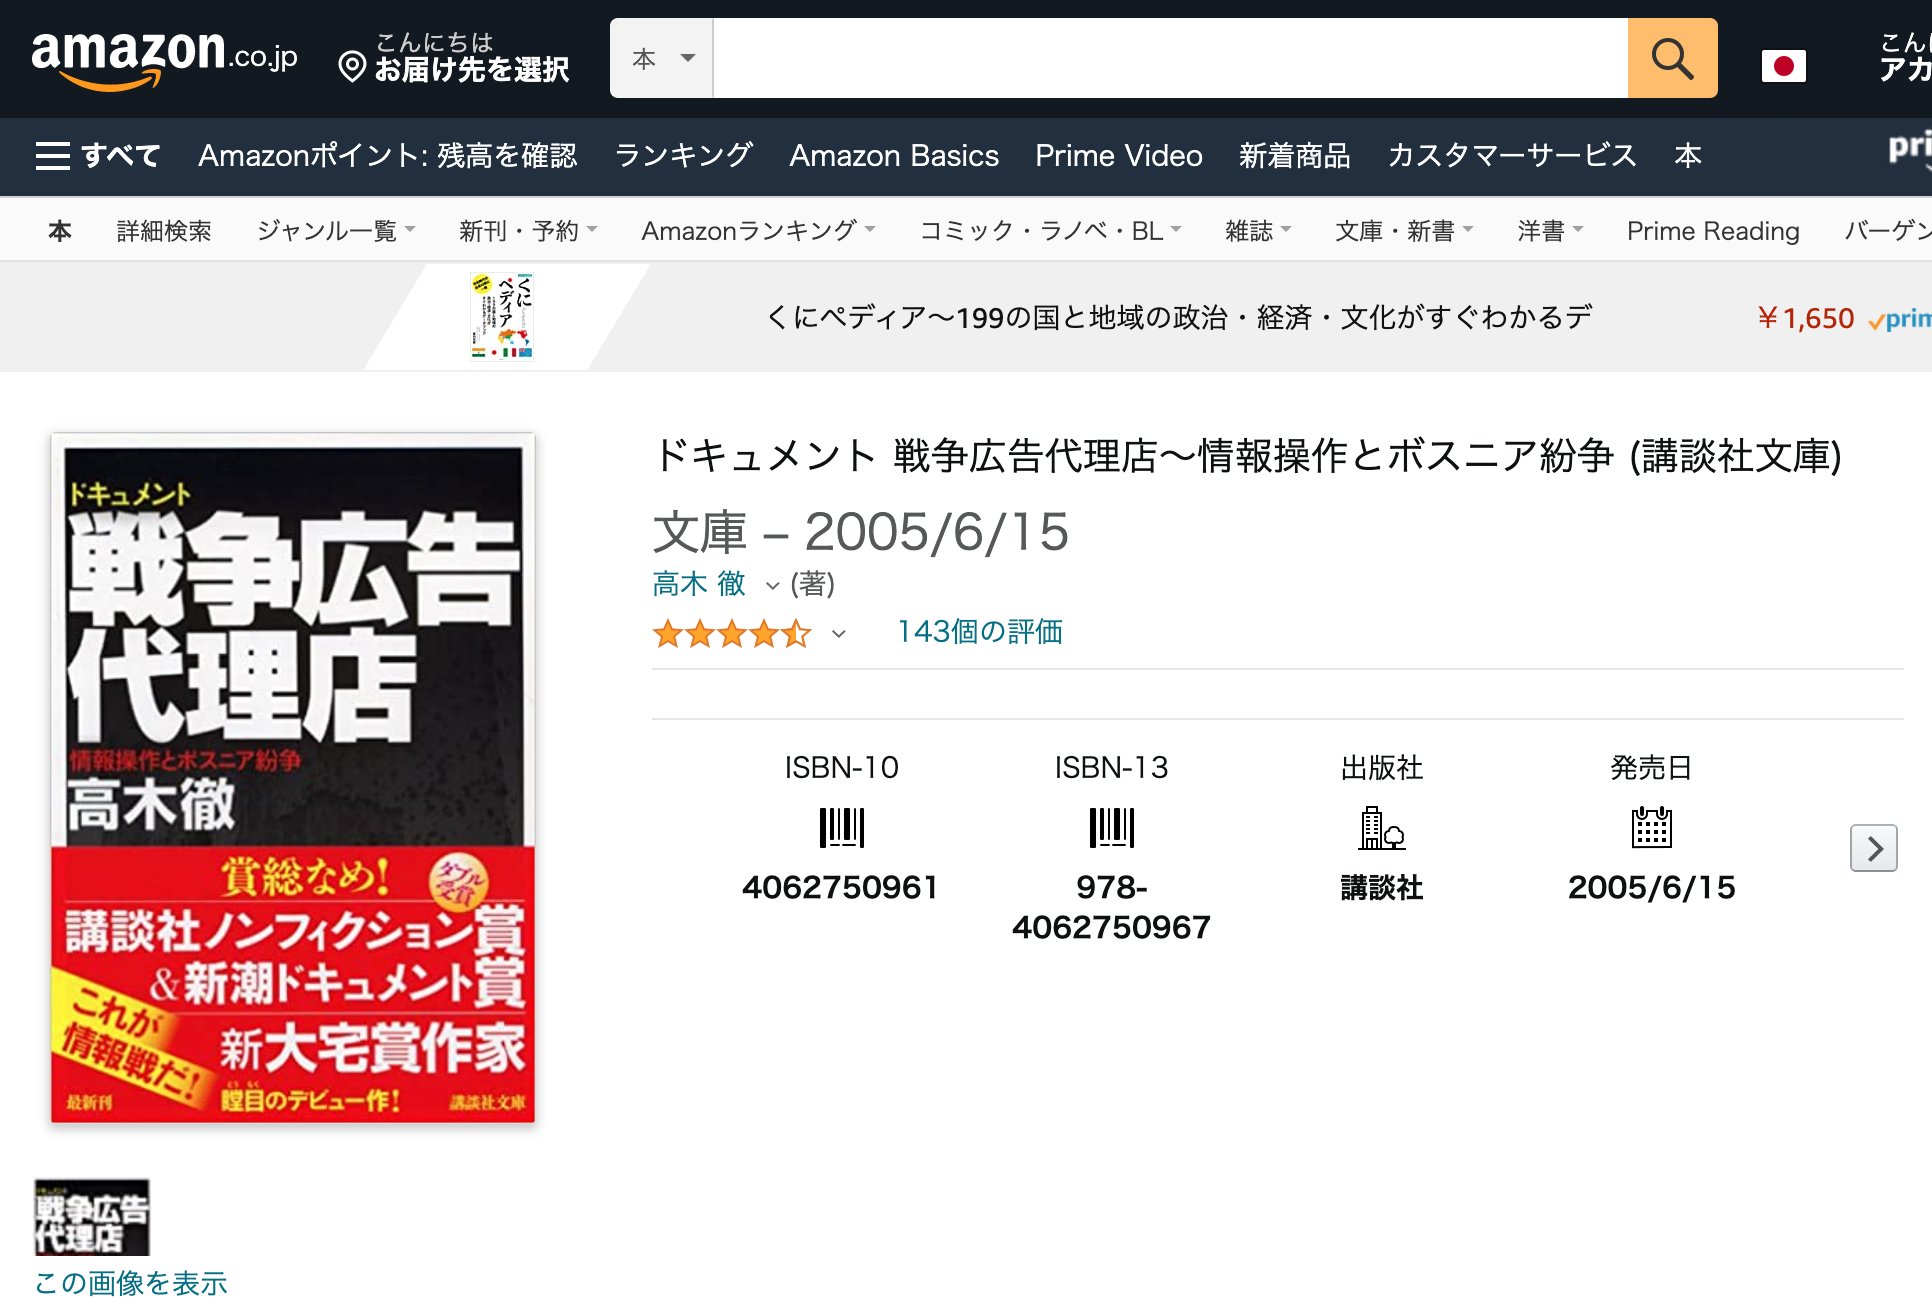Image resolution: width=1932 pixels, height=1310 pixels.
Task: Click the delivery location pin icon
Action: (352, 67)
